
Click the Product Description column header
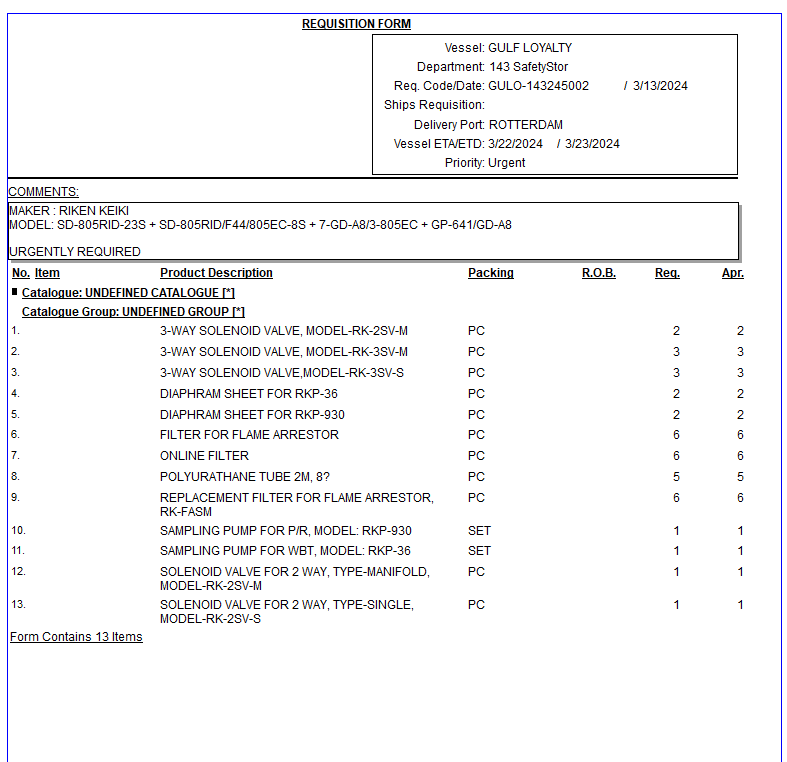click(216, 273)
